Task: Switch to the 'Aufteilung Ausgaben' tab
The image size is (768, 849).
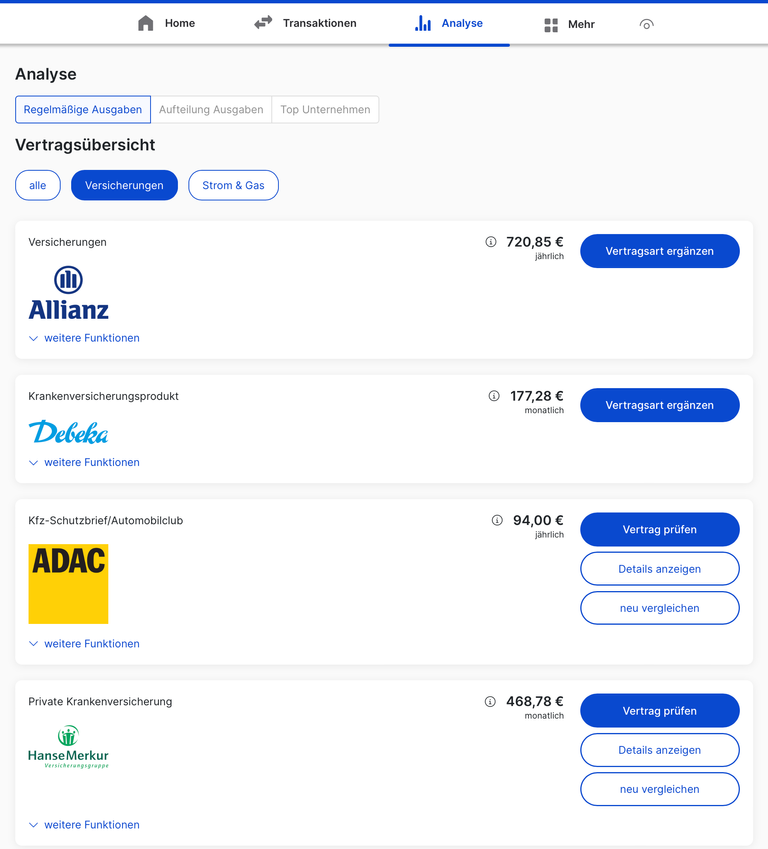Action: click(211, 109)
